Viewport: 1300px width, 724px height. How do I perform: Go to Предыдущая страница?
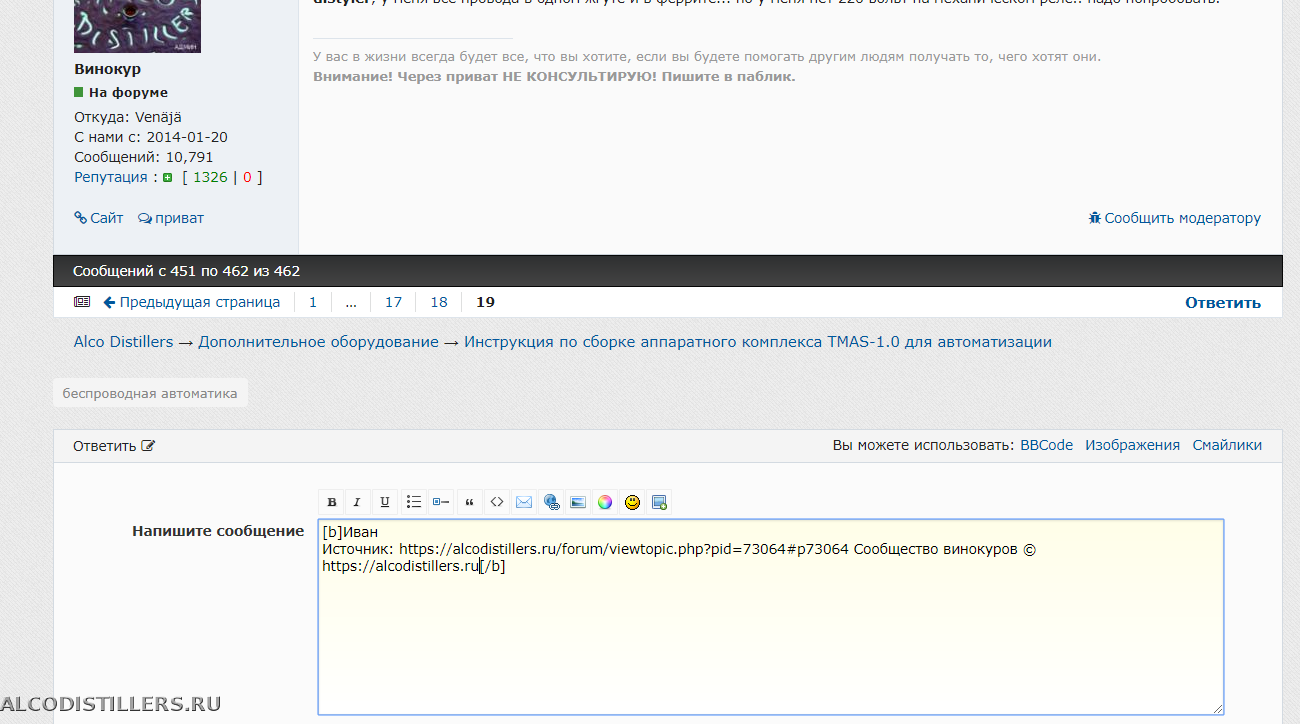pyautogui.click(x=191, y=302)
